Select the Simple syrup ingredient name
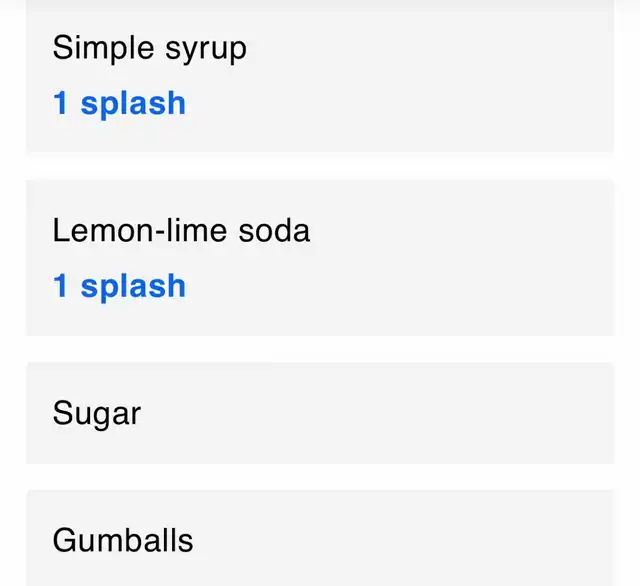The width and height of the screenshot is (640, 586). (149, 49)
